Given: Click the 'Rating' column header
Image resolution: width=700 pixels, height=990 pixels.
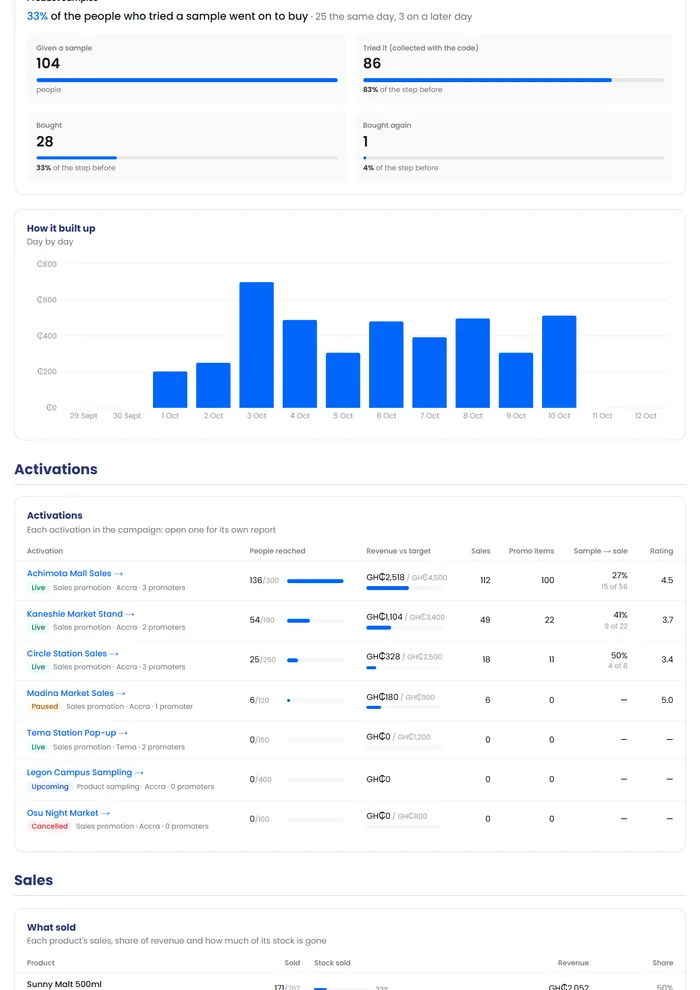Looking at the screenshot, I should (661, 551).
